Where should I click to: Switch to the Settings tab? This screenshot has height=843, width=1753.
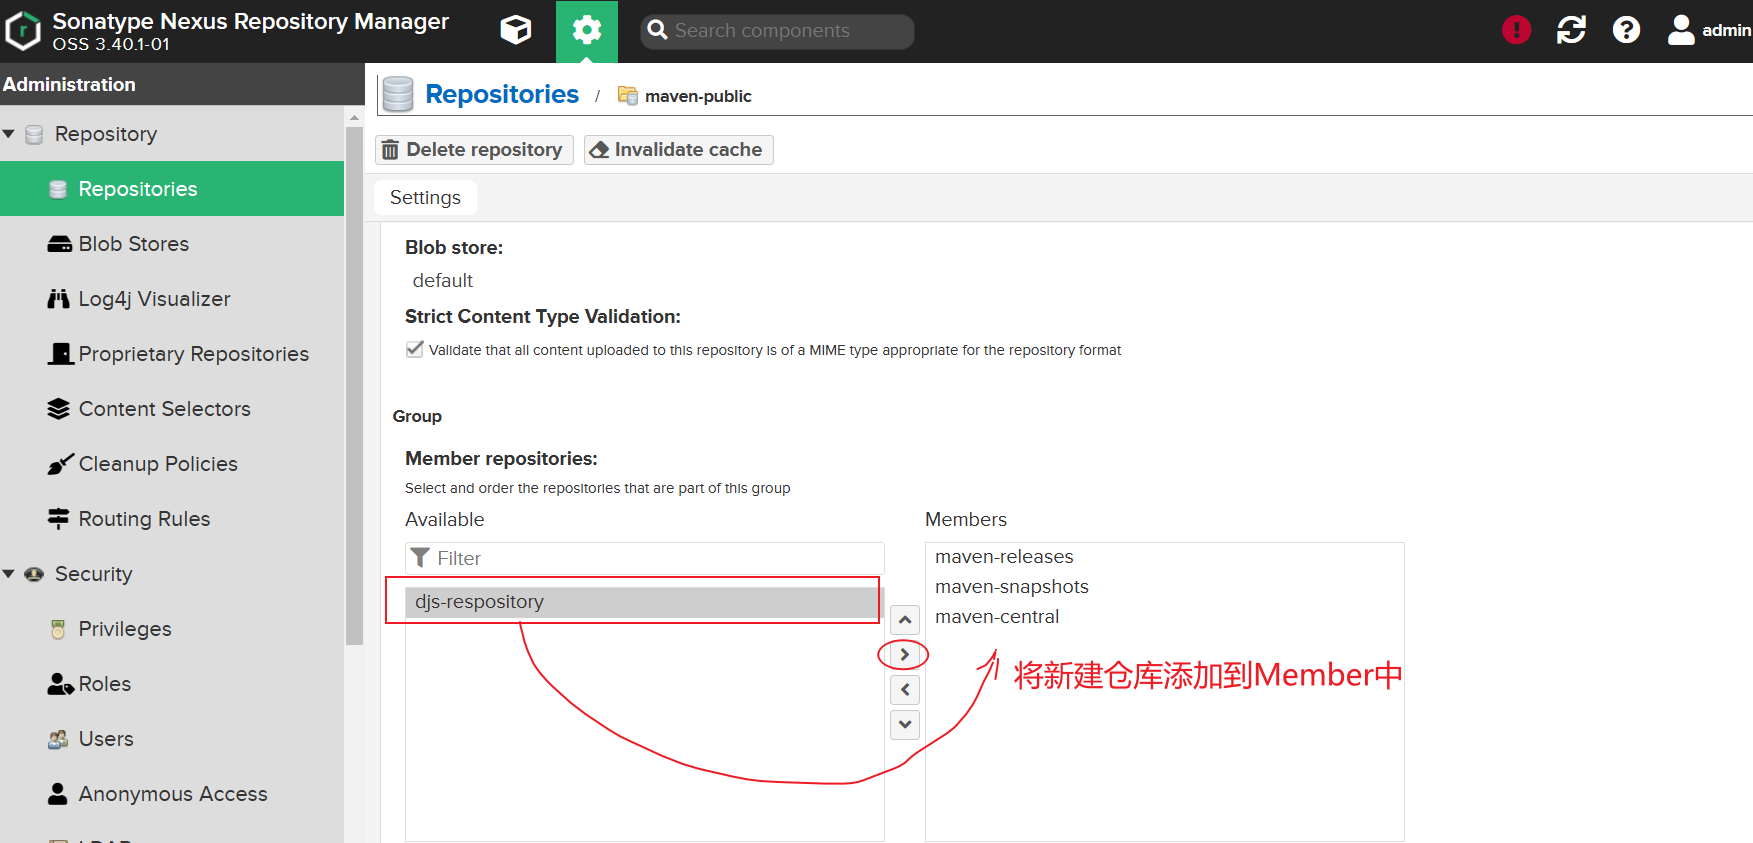click(425, 197)
